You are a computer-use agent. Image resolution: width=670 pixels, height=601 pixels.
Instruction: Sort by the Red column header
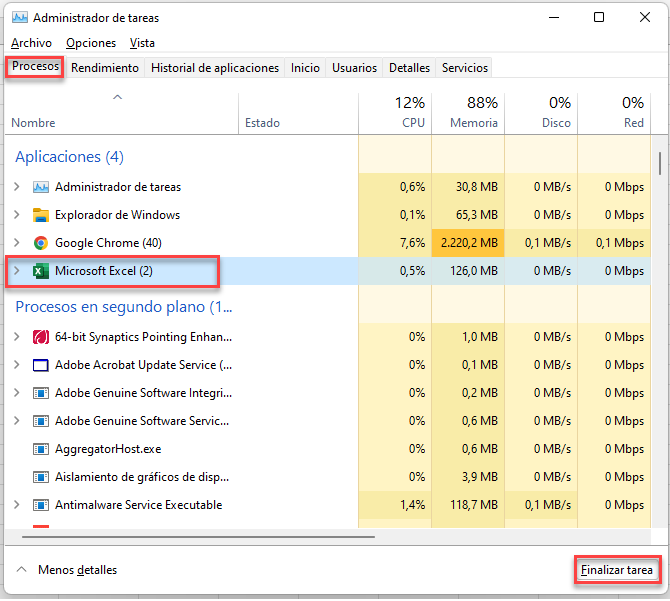(614, 114)
